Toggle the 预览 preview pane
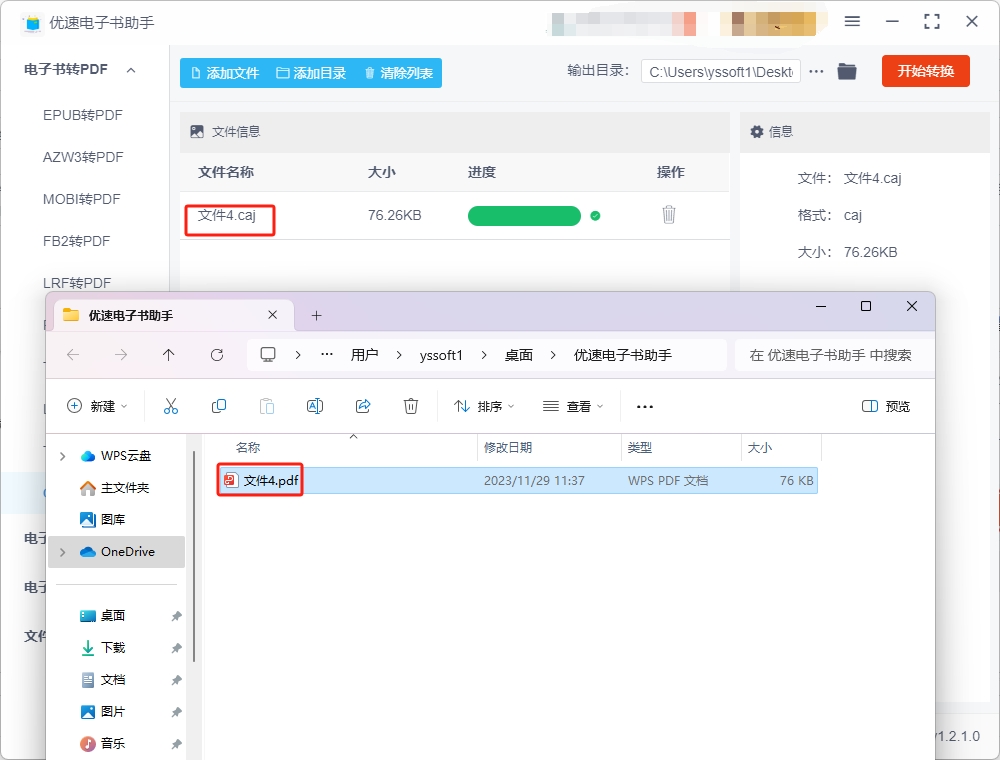 point(886,406)
